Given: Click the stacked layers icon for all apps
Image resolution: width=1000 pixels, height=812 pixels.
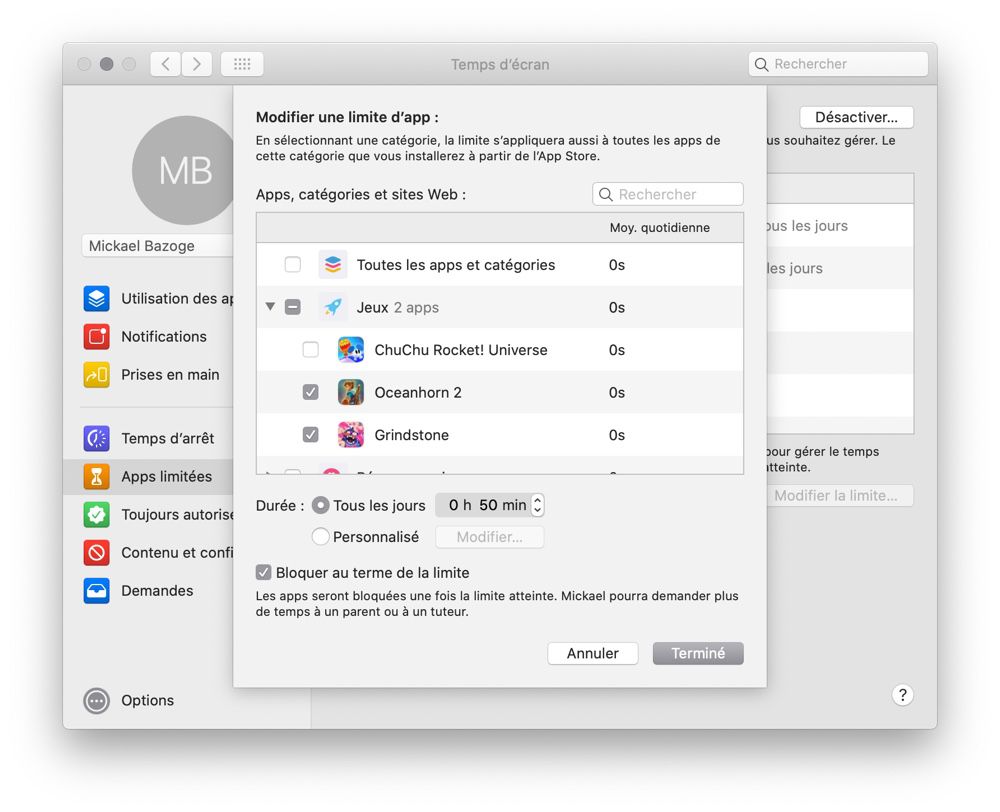Looking at the screenshot, I should point(333,265).
